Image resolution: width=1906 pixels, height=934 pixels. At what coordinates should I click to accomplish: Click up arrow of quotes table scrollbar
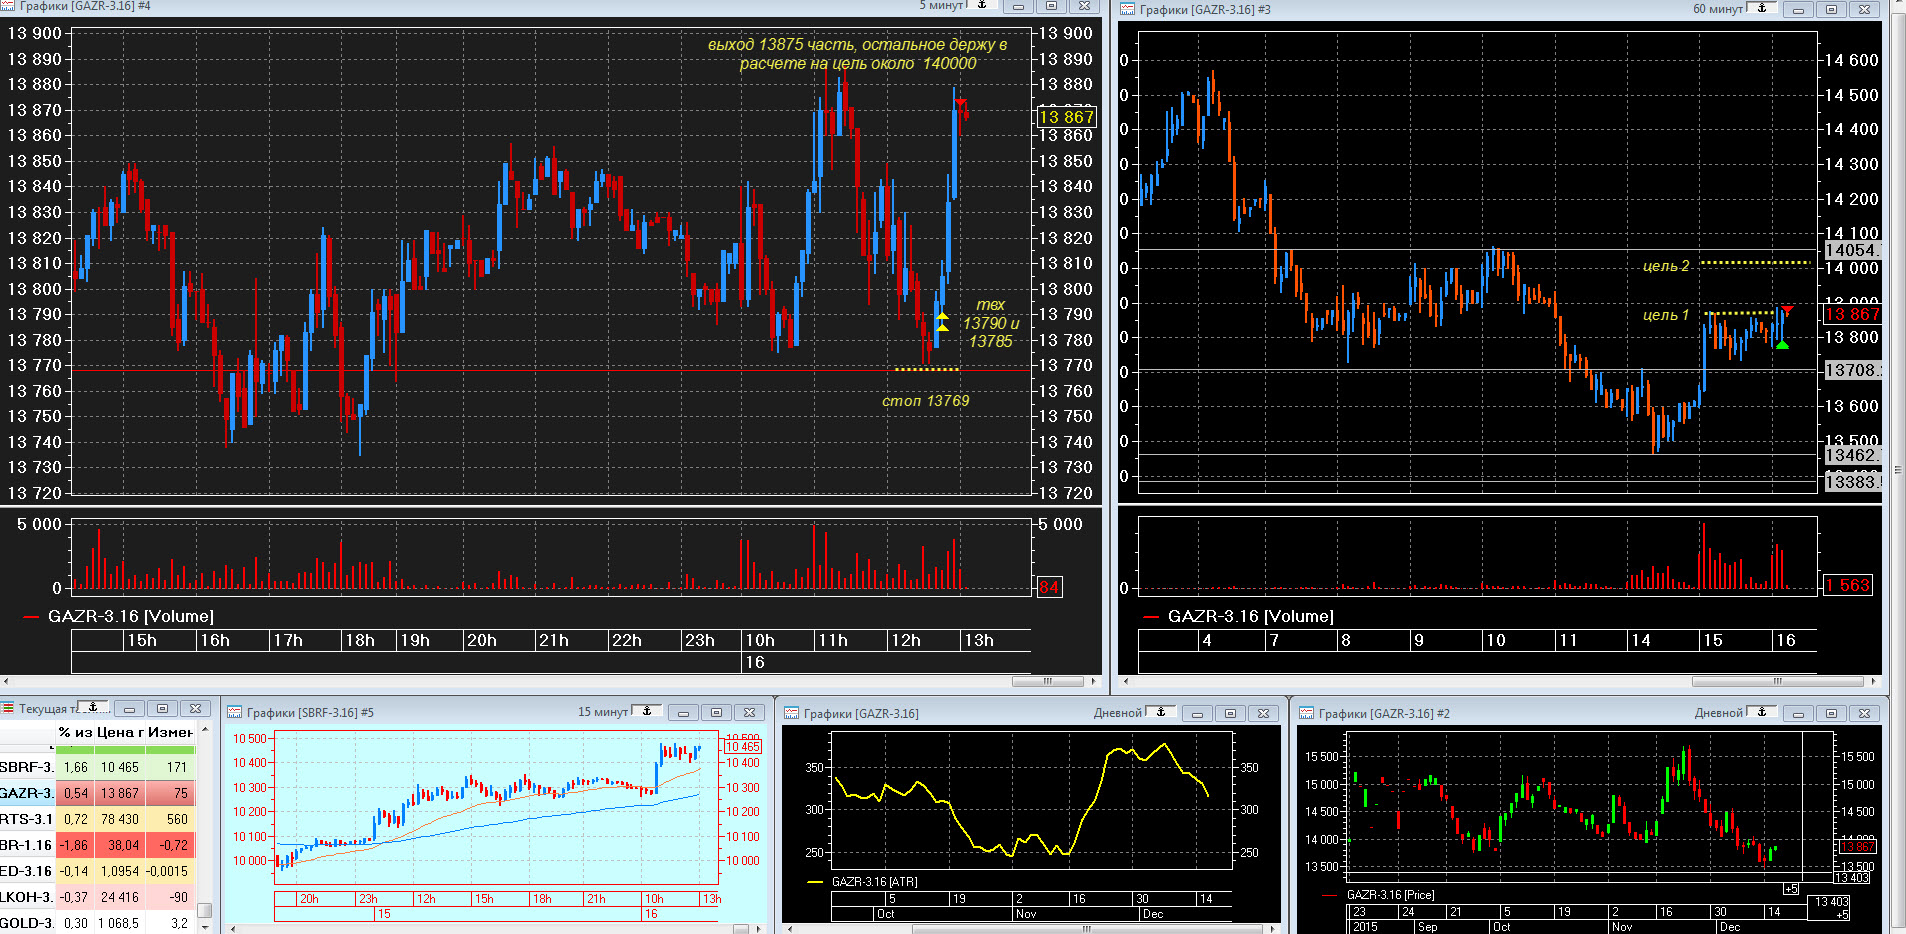[205, 729]
